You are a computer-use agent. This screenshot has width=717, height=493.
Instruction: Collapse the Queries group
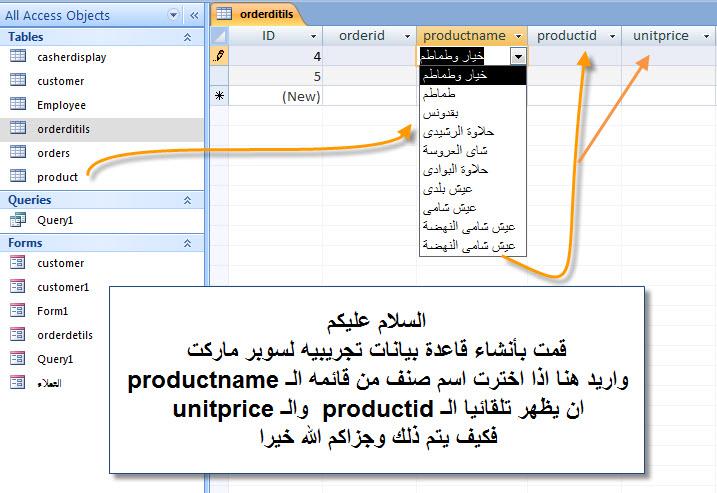pos(187,200)
